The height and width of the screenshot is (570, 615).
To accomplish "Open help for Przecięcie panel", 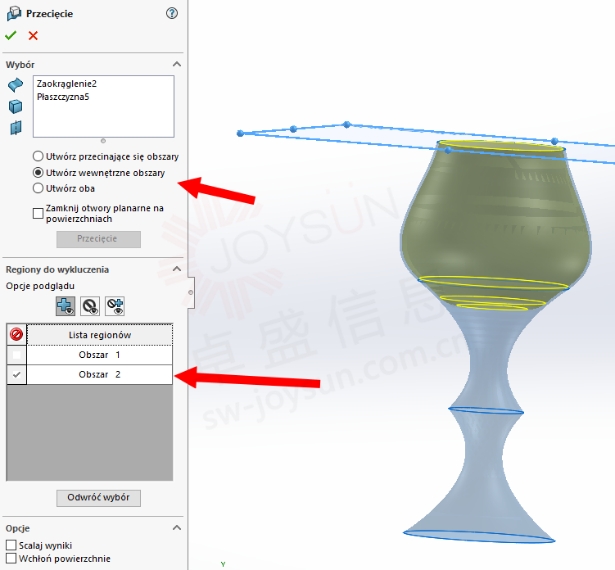I will pyautogui.click(x=172, y=13).
